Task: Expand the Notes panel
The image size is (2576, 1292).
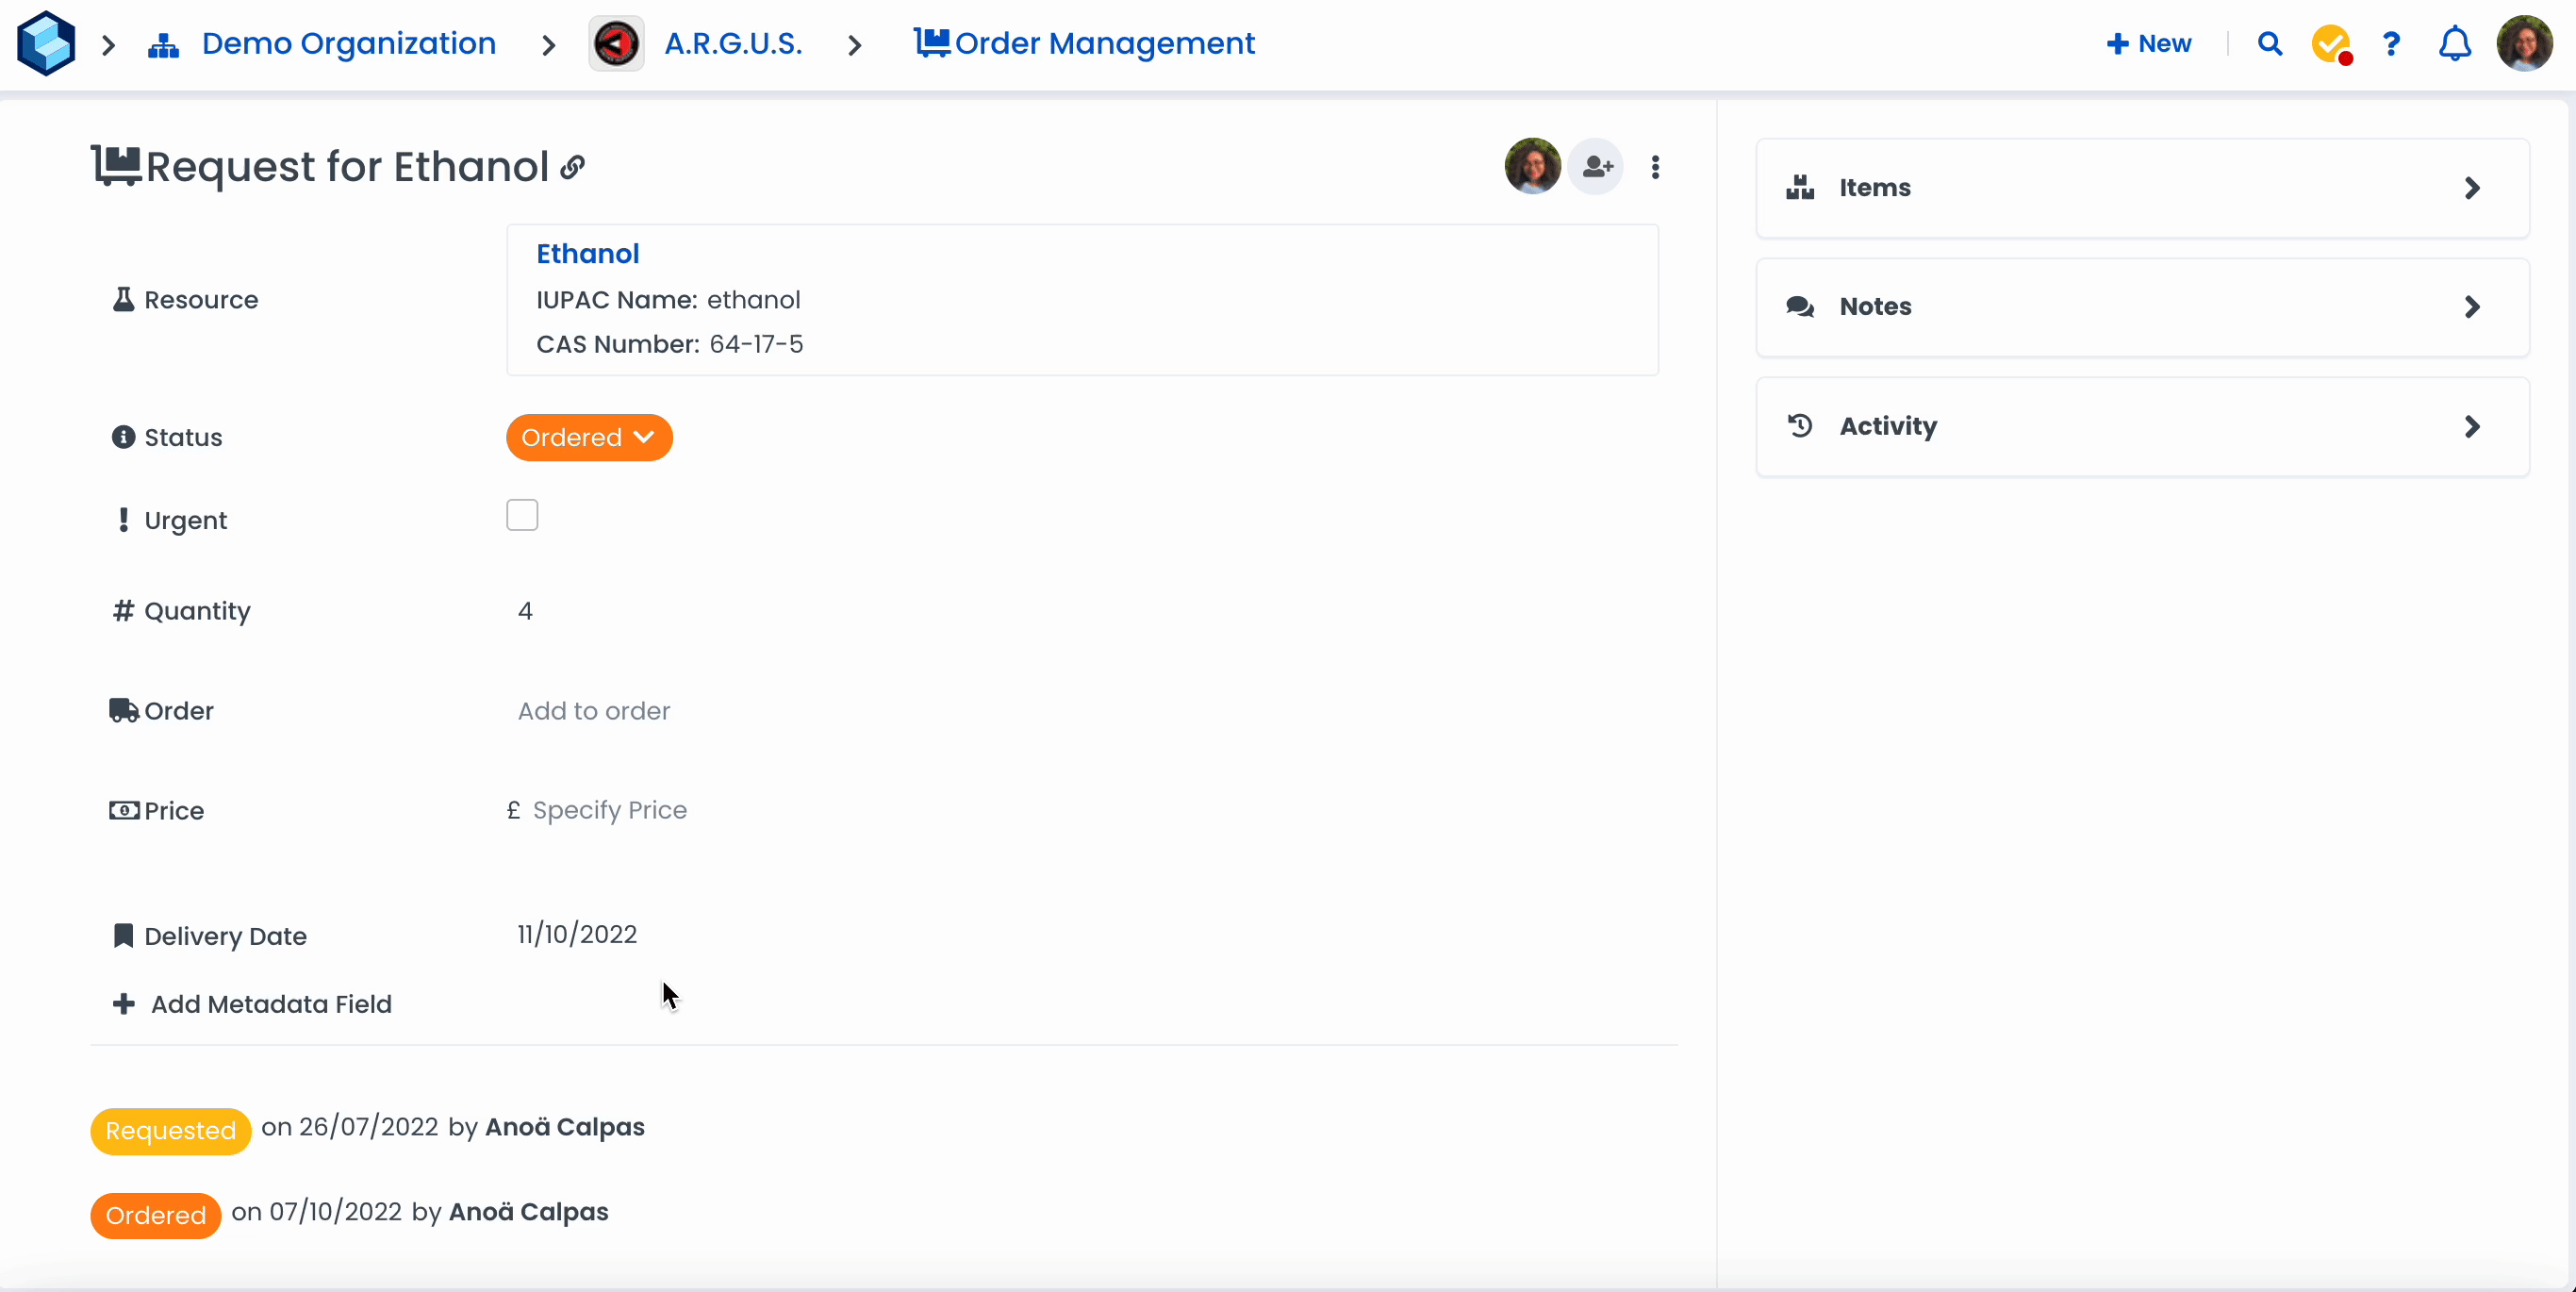Action: (2142, 307)
